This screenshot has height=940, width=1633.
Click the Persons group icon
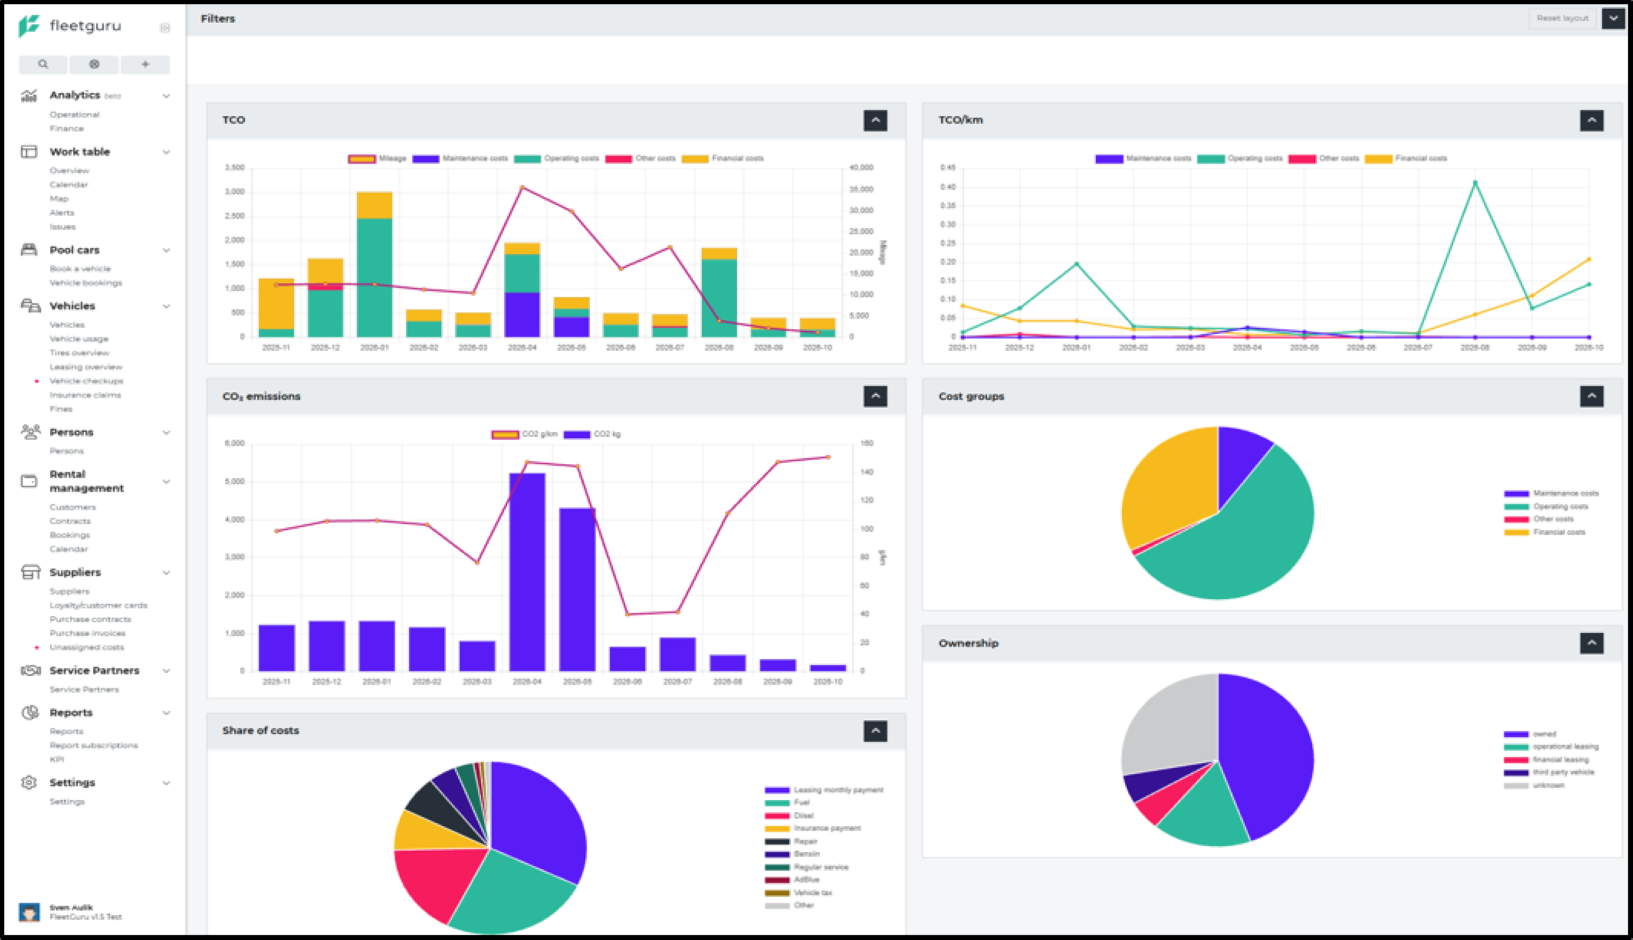click(30, 432)
